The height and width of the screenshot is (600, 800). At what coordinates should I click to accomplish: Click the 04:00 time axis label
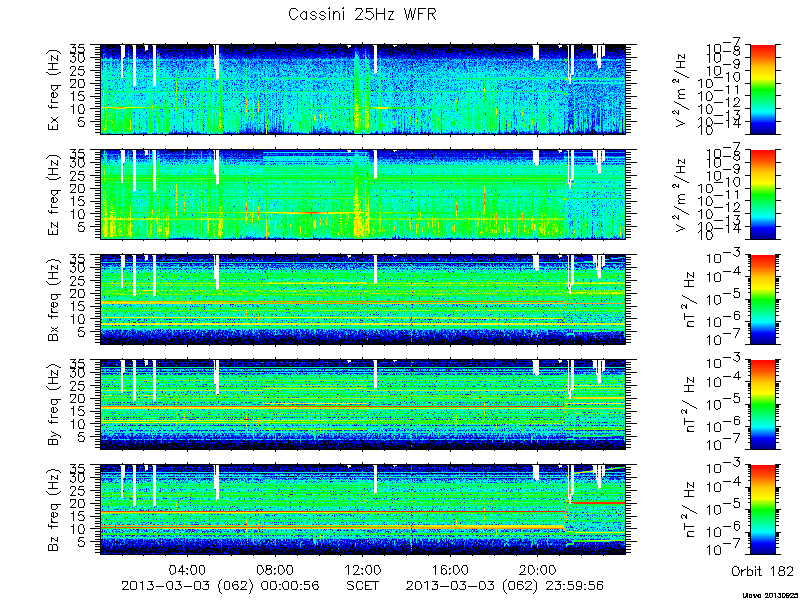click(x=187, y=569)
